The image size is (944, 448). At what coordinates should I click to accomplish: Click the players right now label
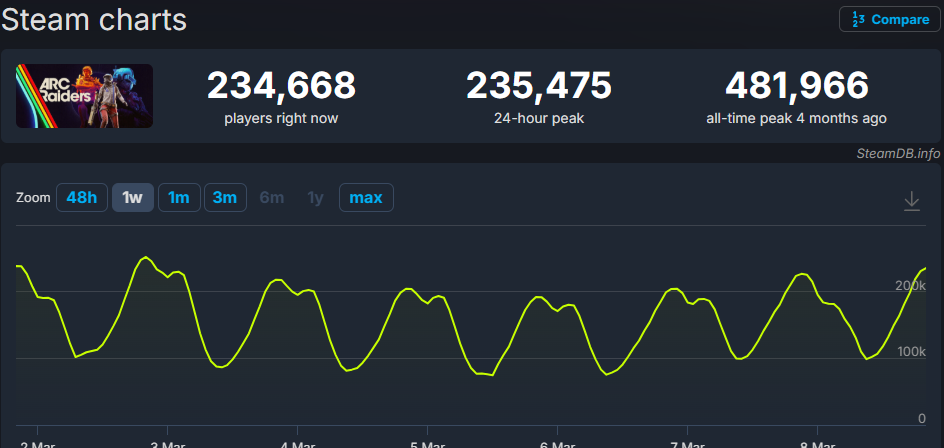(x=281, y=119)
